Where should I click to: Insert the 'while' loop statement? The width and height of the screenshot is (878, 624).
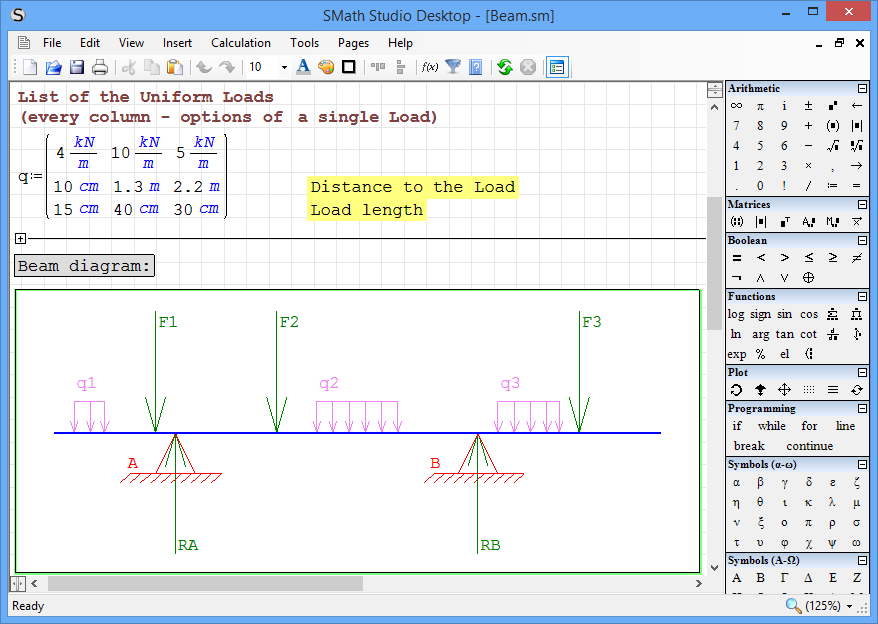click(772, 426)
